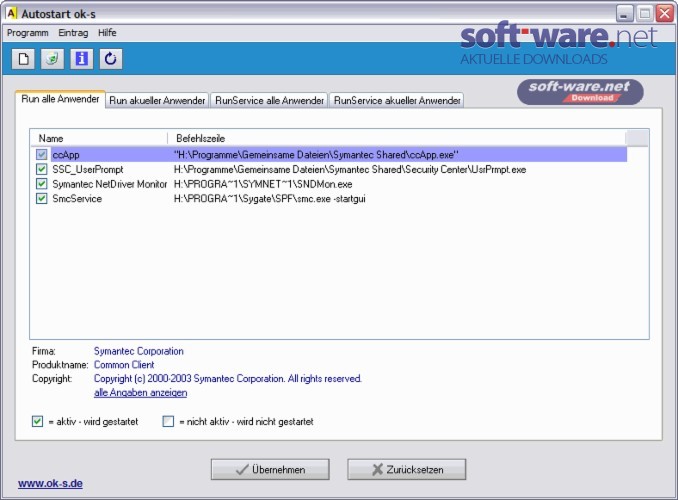The height and width of the screenshot is (500, 678).
Task: Select the ccApp row name
Action: pyautogui.click(x=66, y=154)
